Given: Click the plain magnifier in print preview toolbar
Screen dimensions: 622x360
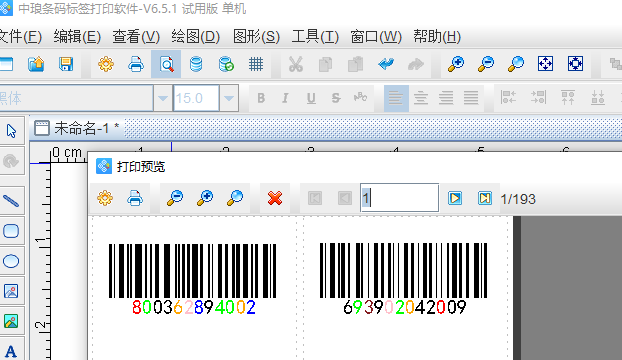Looking at the screenshot, I should (235, 198).
